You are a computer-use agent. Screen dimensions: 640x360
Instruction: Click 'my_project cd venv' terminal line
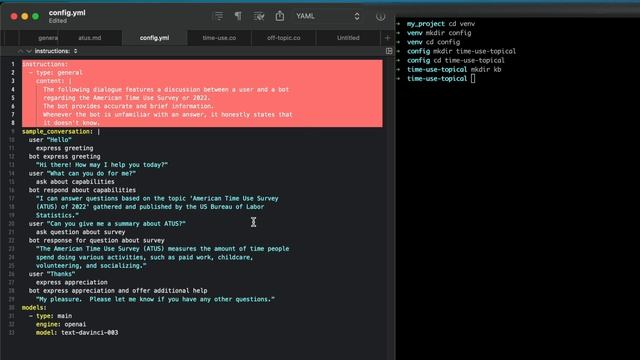click(x=441, y=24)
